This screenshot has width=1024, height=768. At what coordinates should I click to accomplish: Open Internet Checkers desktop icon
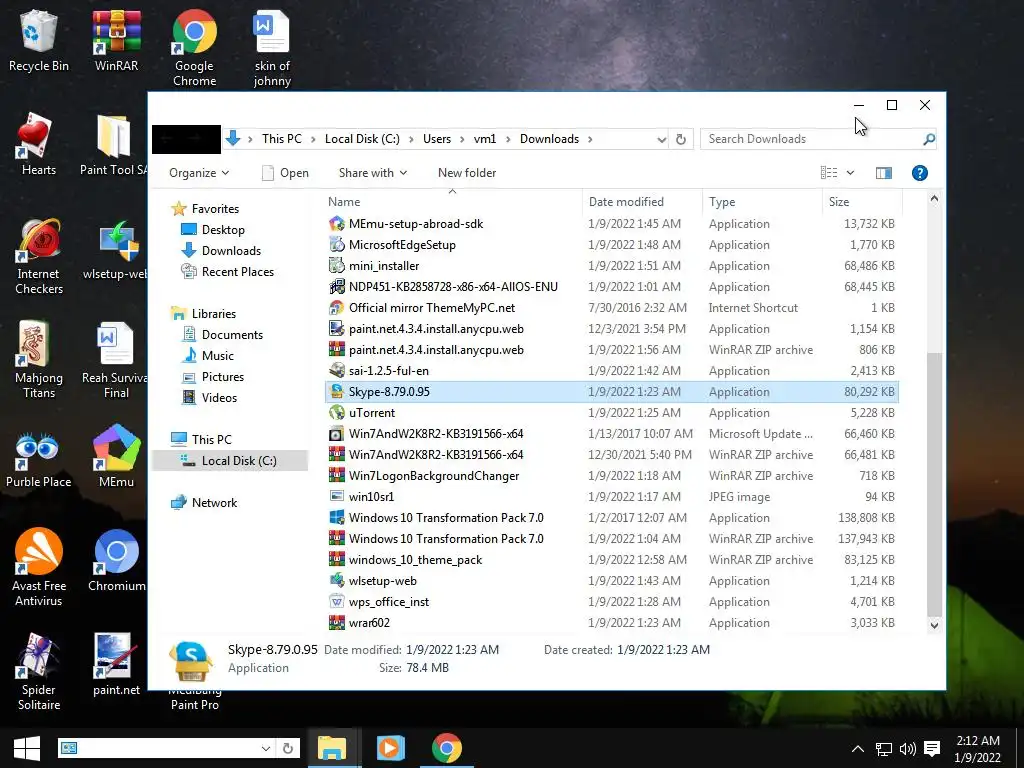tap(39, 256)
